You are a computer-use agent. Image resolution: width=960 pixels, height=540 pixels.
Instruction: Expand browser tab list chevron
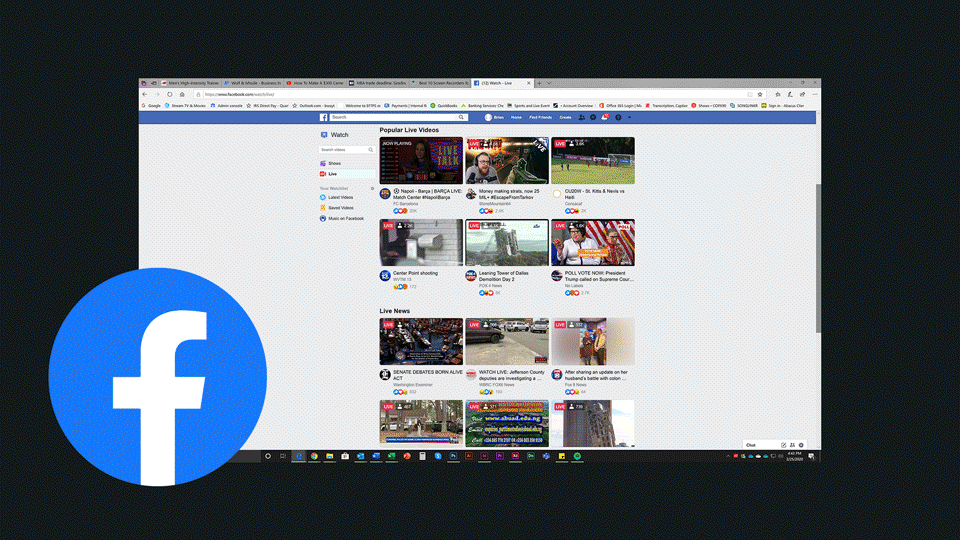tap(549, 83)
